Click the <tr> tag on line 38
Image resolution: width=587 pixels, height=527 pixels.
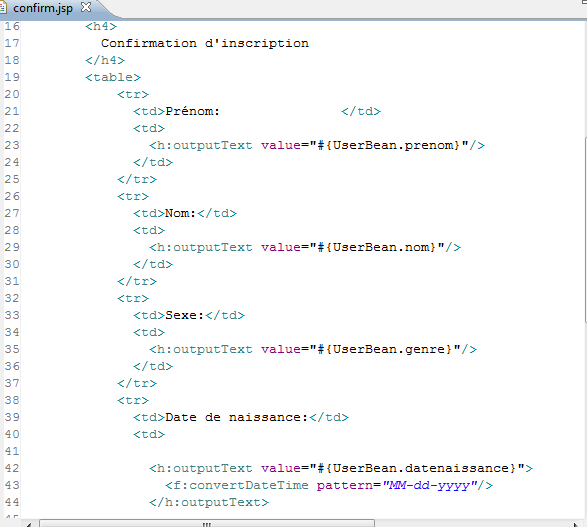(x=133, y=400)
